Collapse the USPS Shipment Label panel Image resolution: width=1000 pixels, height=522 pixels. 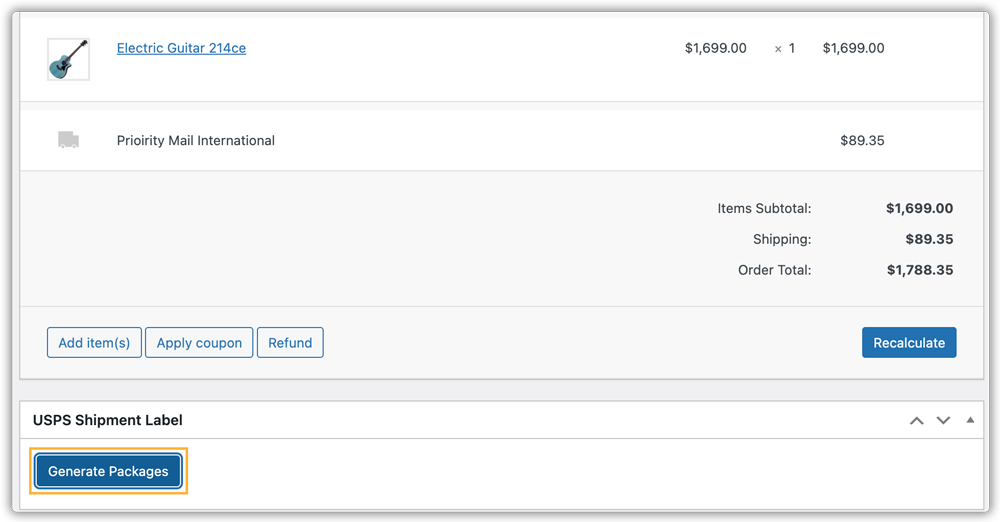(969, 421)
